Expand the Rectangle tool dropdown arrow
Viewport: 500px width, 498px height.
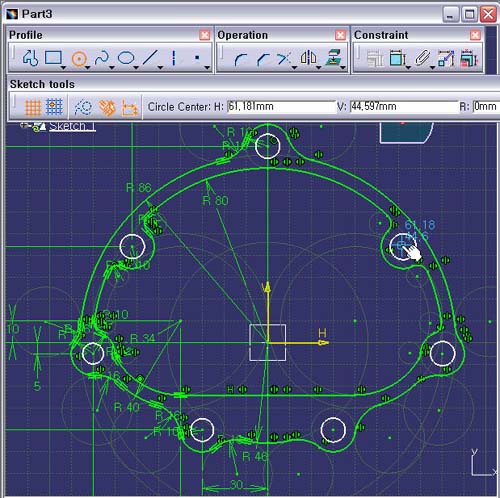click(63, 68)
